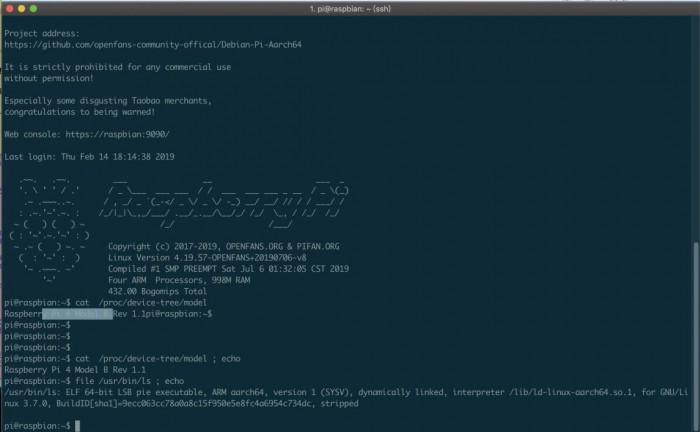This screenshot has width=700, height=432.
Task: Click the window title 'pi@raspbian: ~ (ssh)'
Action: 350,8
